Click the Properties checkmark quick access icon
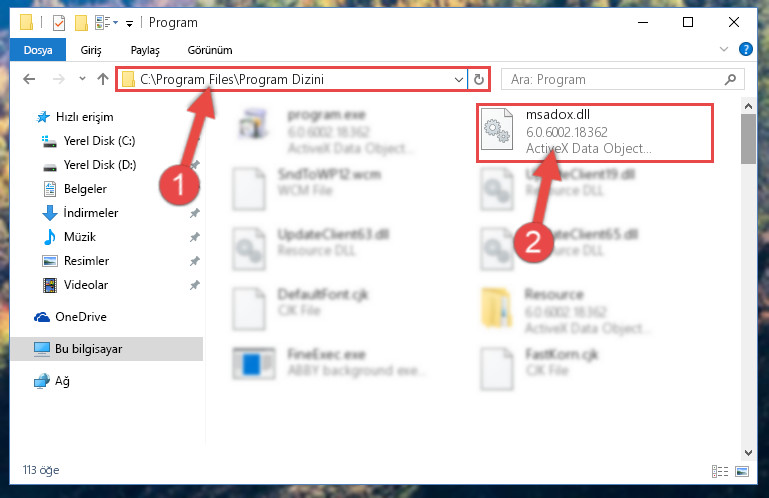The width and height of the screenshot is (769, 498). (59, 23)
